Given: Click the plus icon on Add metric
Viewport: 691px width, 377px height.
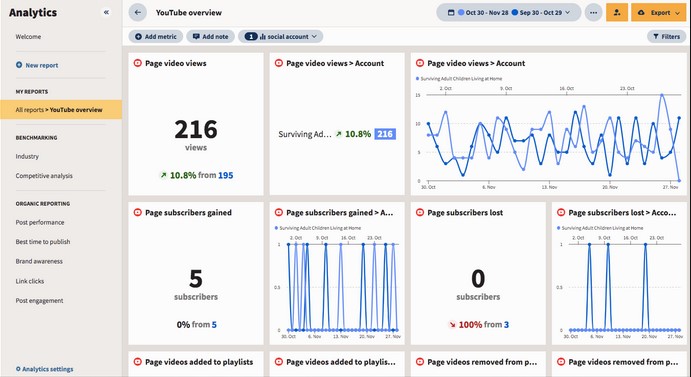Looking at the screenshot, I should coord(138,37).
